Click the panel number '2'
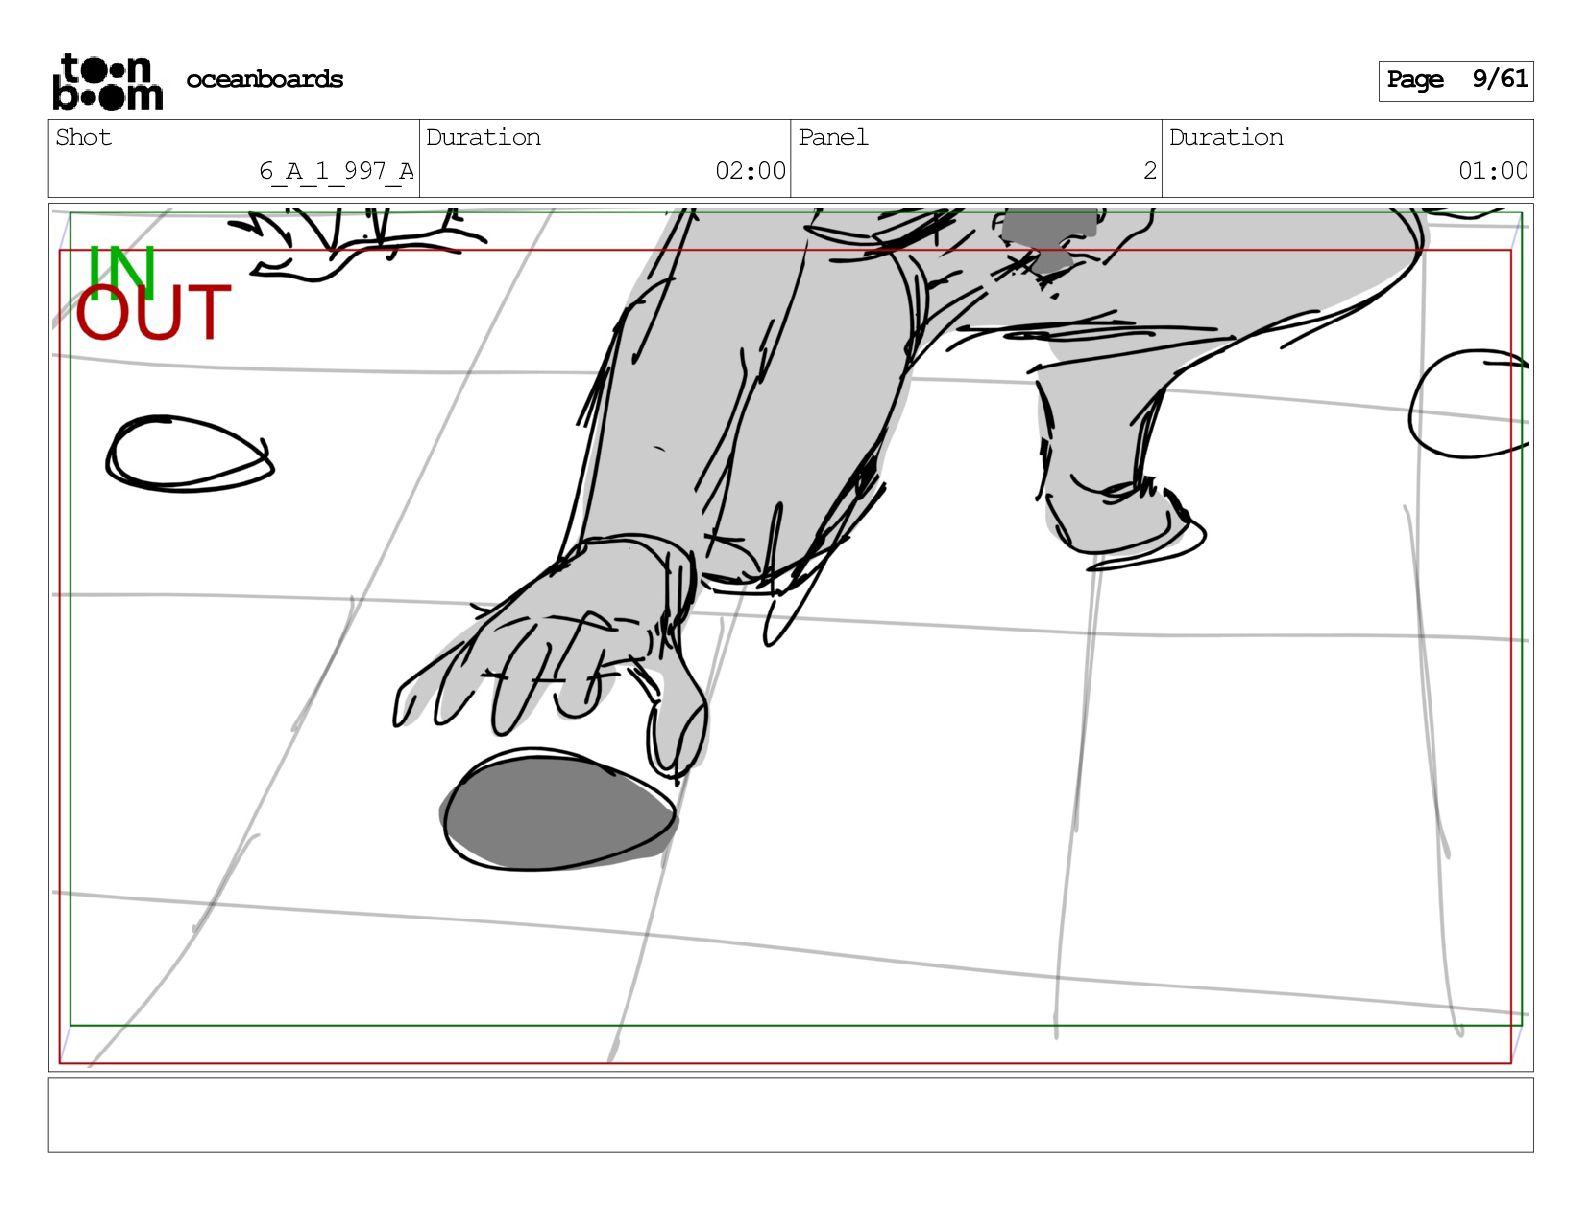The width and height of the screenshot is (1584, 1224). pyautogui.click(x=1150, y=171)
